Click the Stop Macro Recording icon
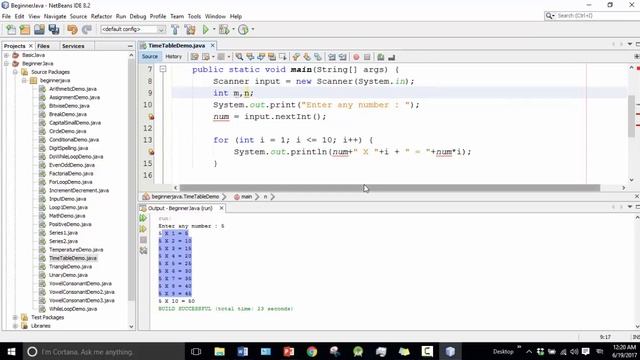Screen dimensions: 640x360 point(367,57)
